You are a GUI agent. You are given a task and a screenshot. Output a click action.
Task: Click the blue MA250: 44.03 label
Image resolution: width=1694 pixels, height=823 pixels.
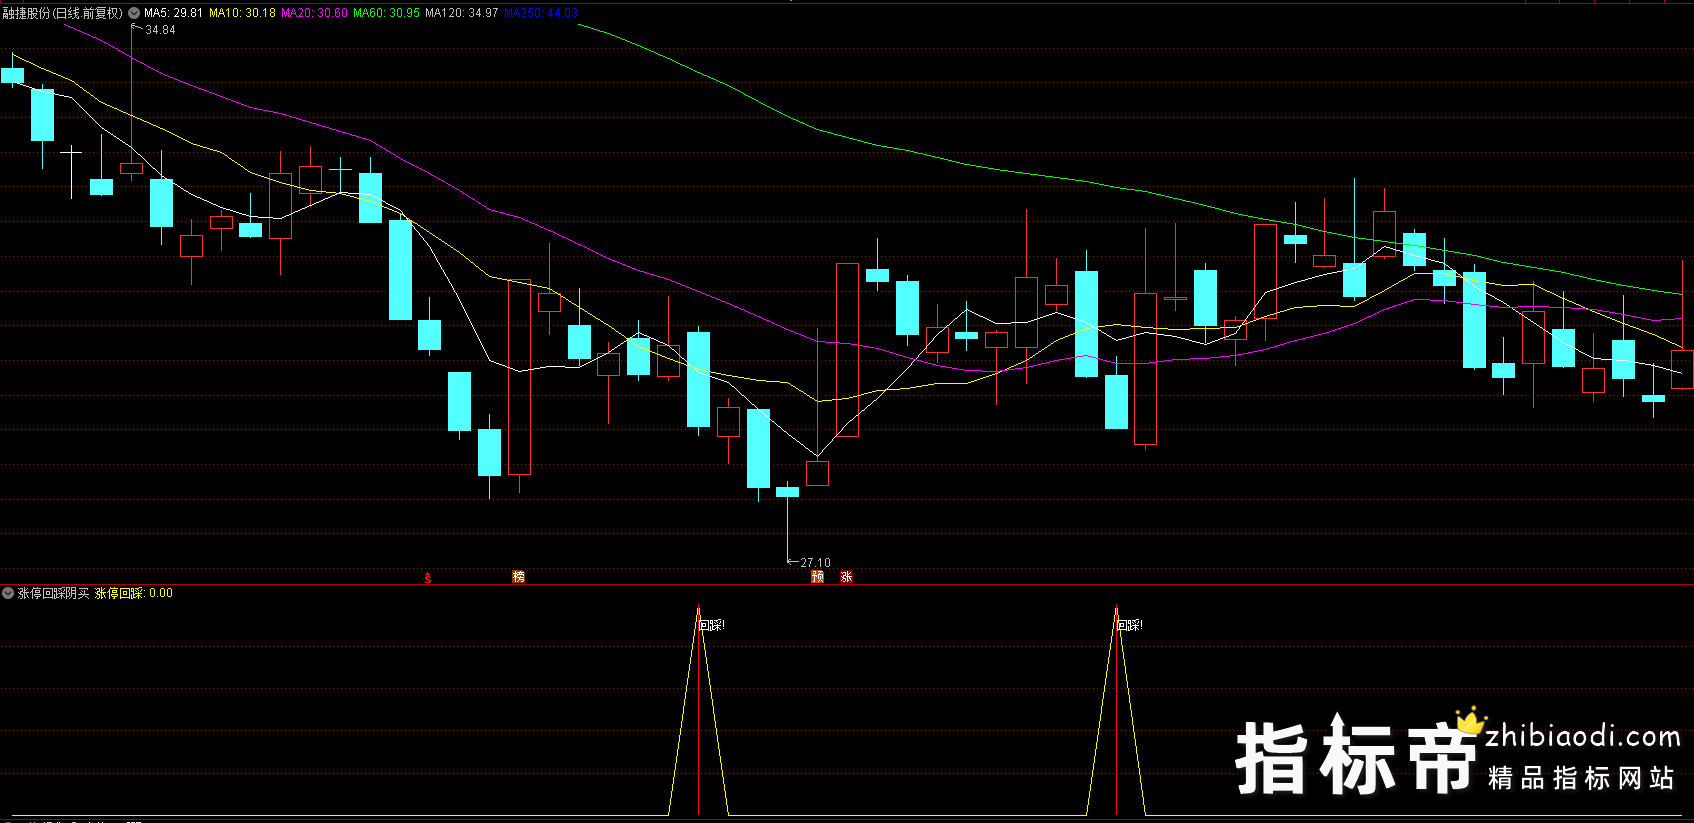point(541,13)
